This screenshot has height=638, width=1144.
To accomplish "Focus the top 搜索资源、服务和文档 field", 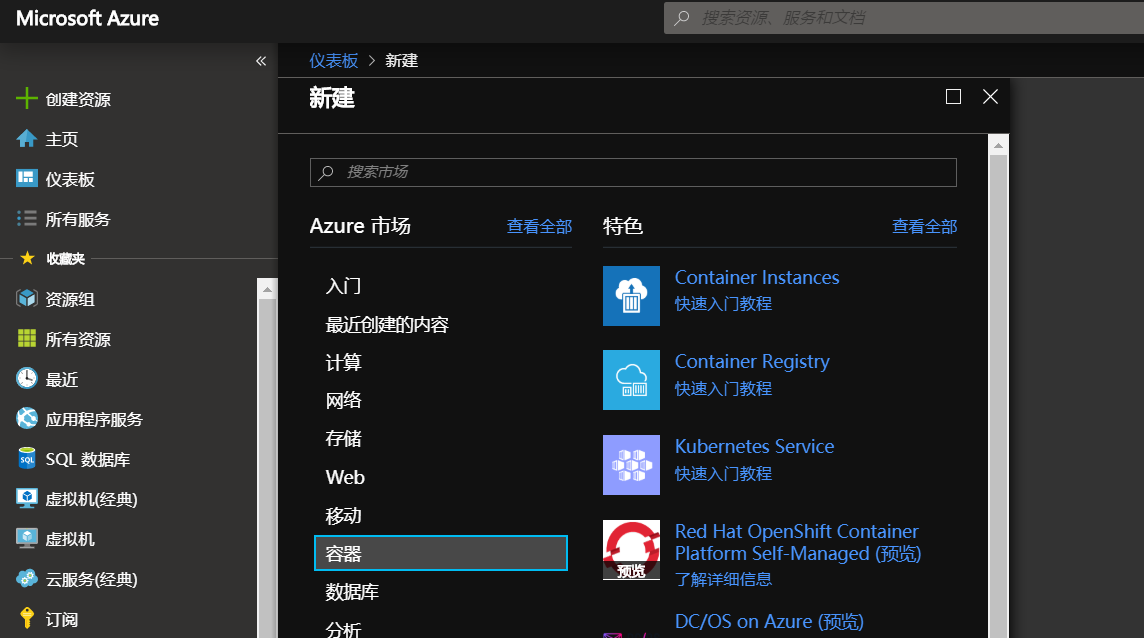I will [904, 18].
